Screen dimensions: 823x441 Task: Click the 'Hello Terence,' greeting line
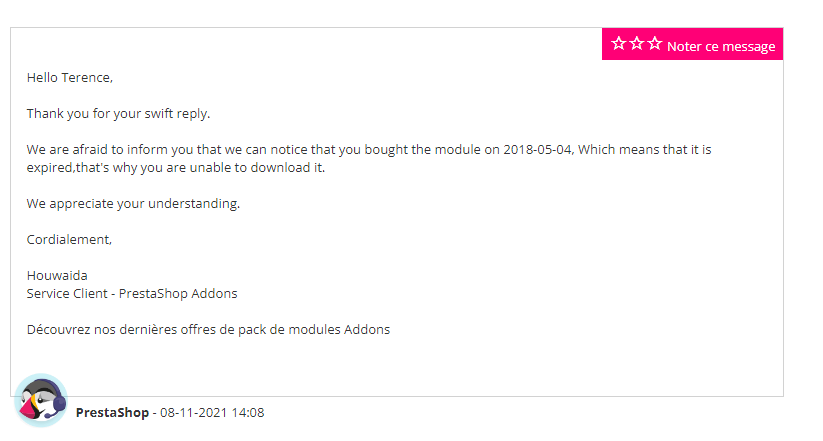click(x=70, y=77)
